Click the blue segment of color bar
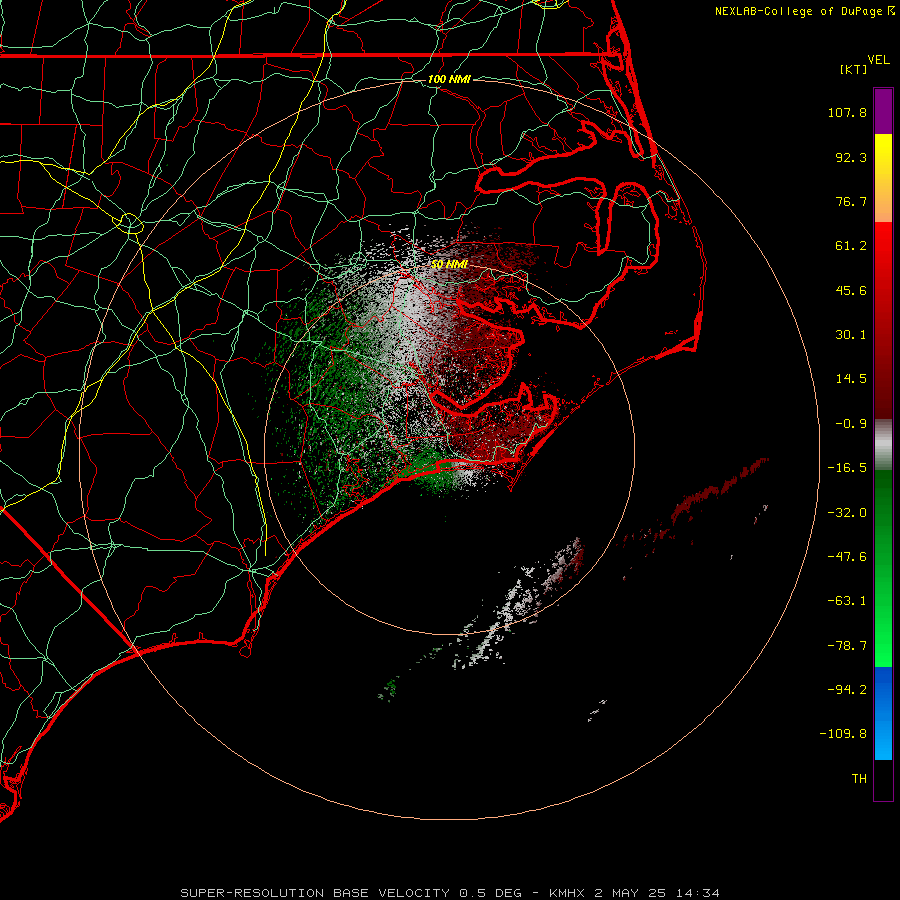 click(x=883, y=712)
